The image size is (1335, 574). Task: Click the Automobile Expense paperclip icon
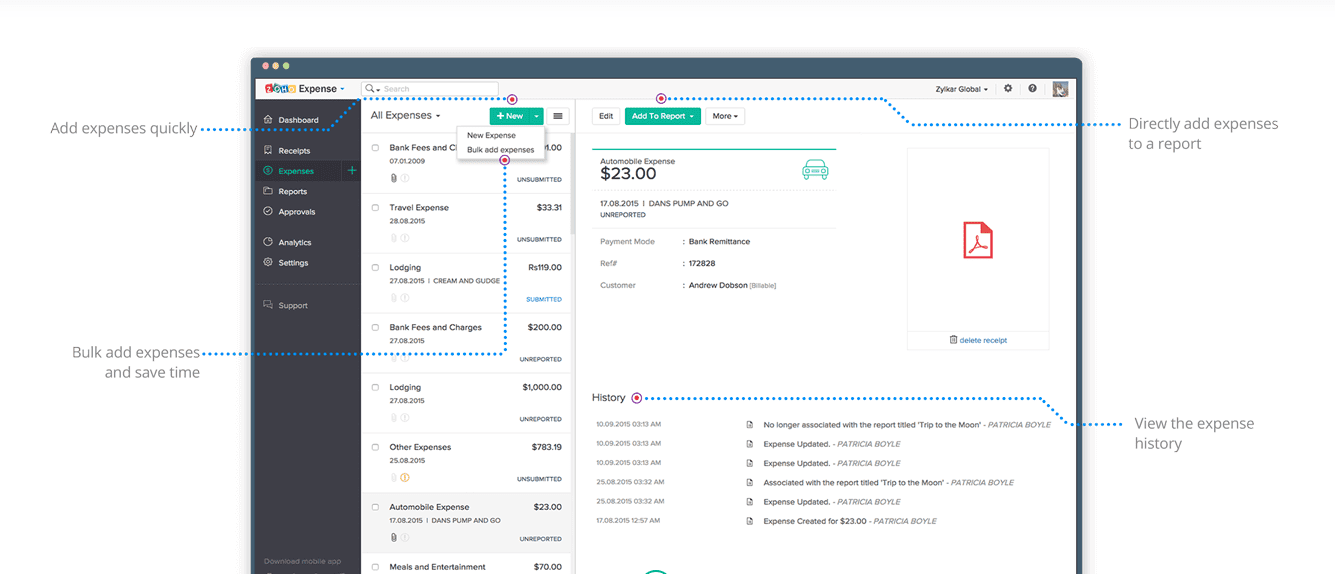coord(393,537)
